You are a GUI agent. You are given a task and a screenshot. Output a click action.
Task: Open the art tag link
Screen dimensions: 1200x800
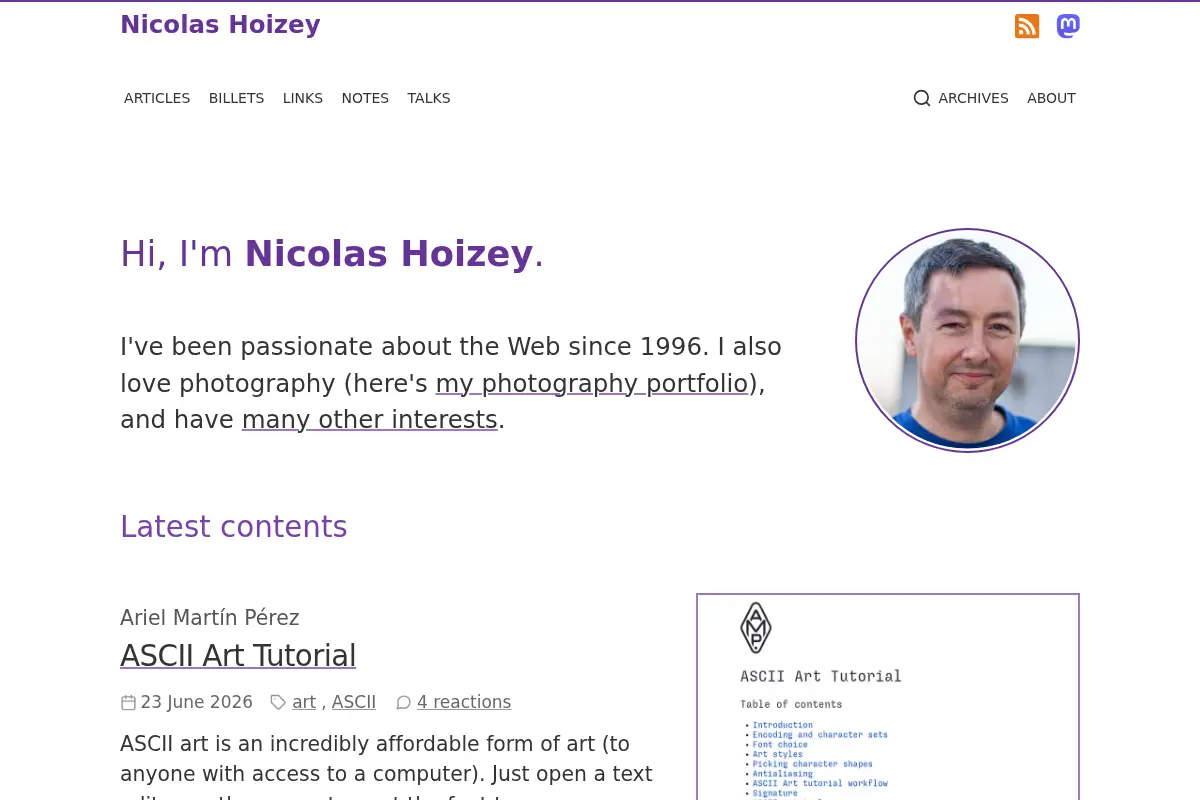click(x=304, y=702)
